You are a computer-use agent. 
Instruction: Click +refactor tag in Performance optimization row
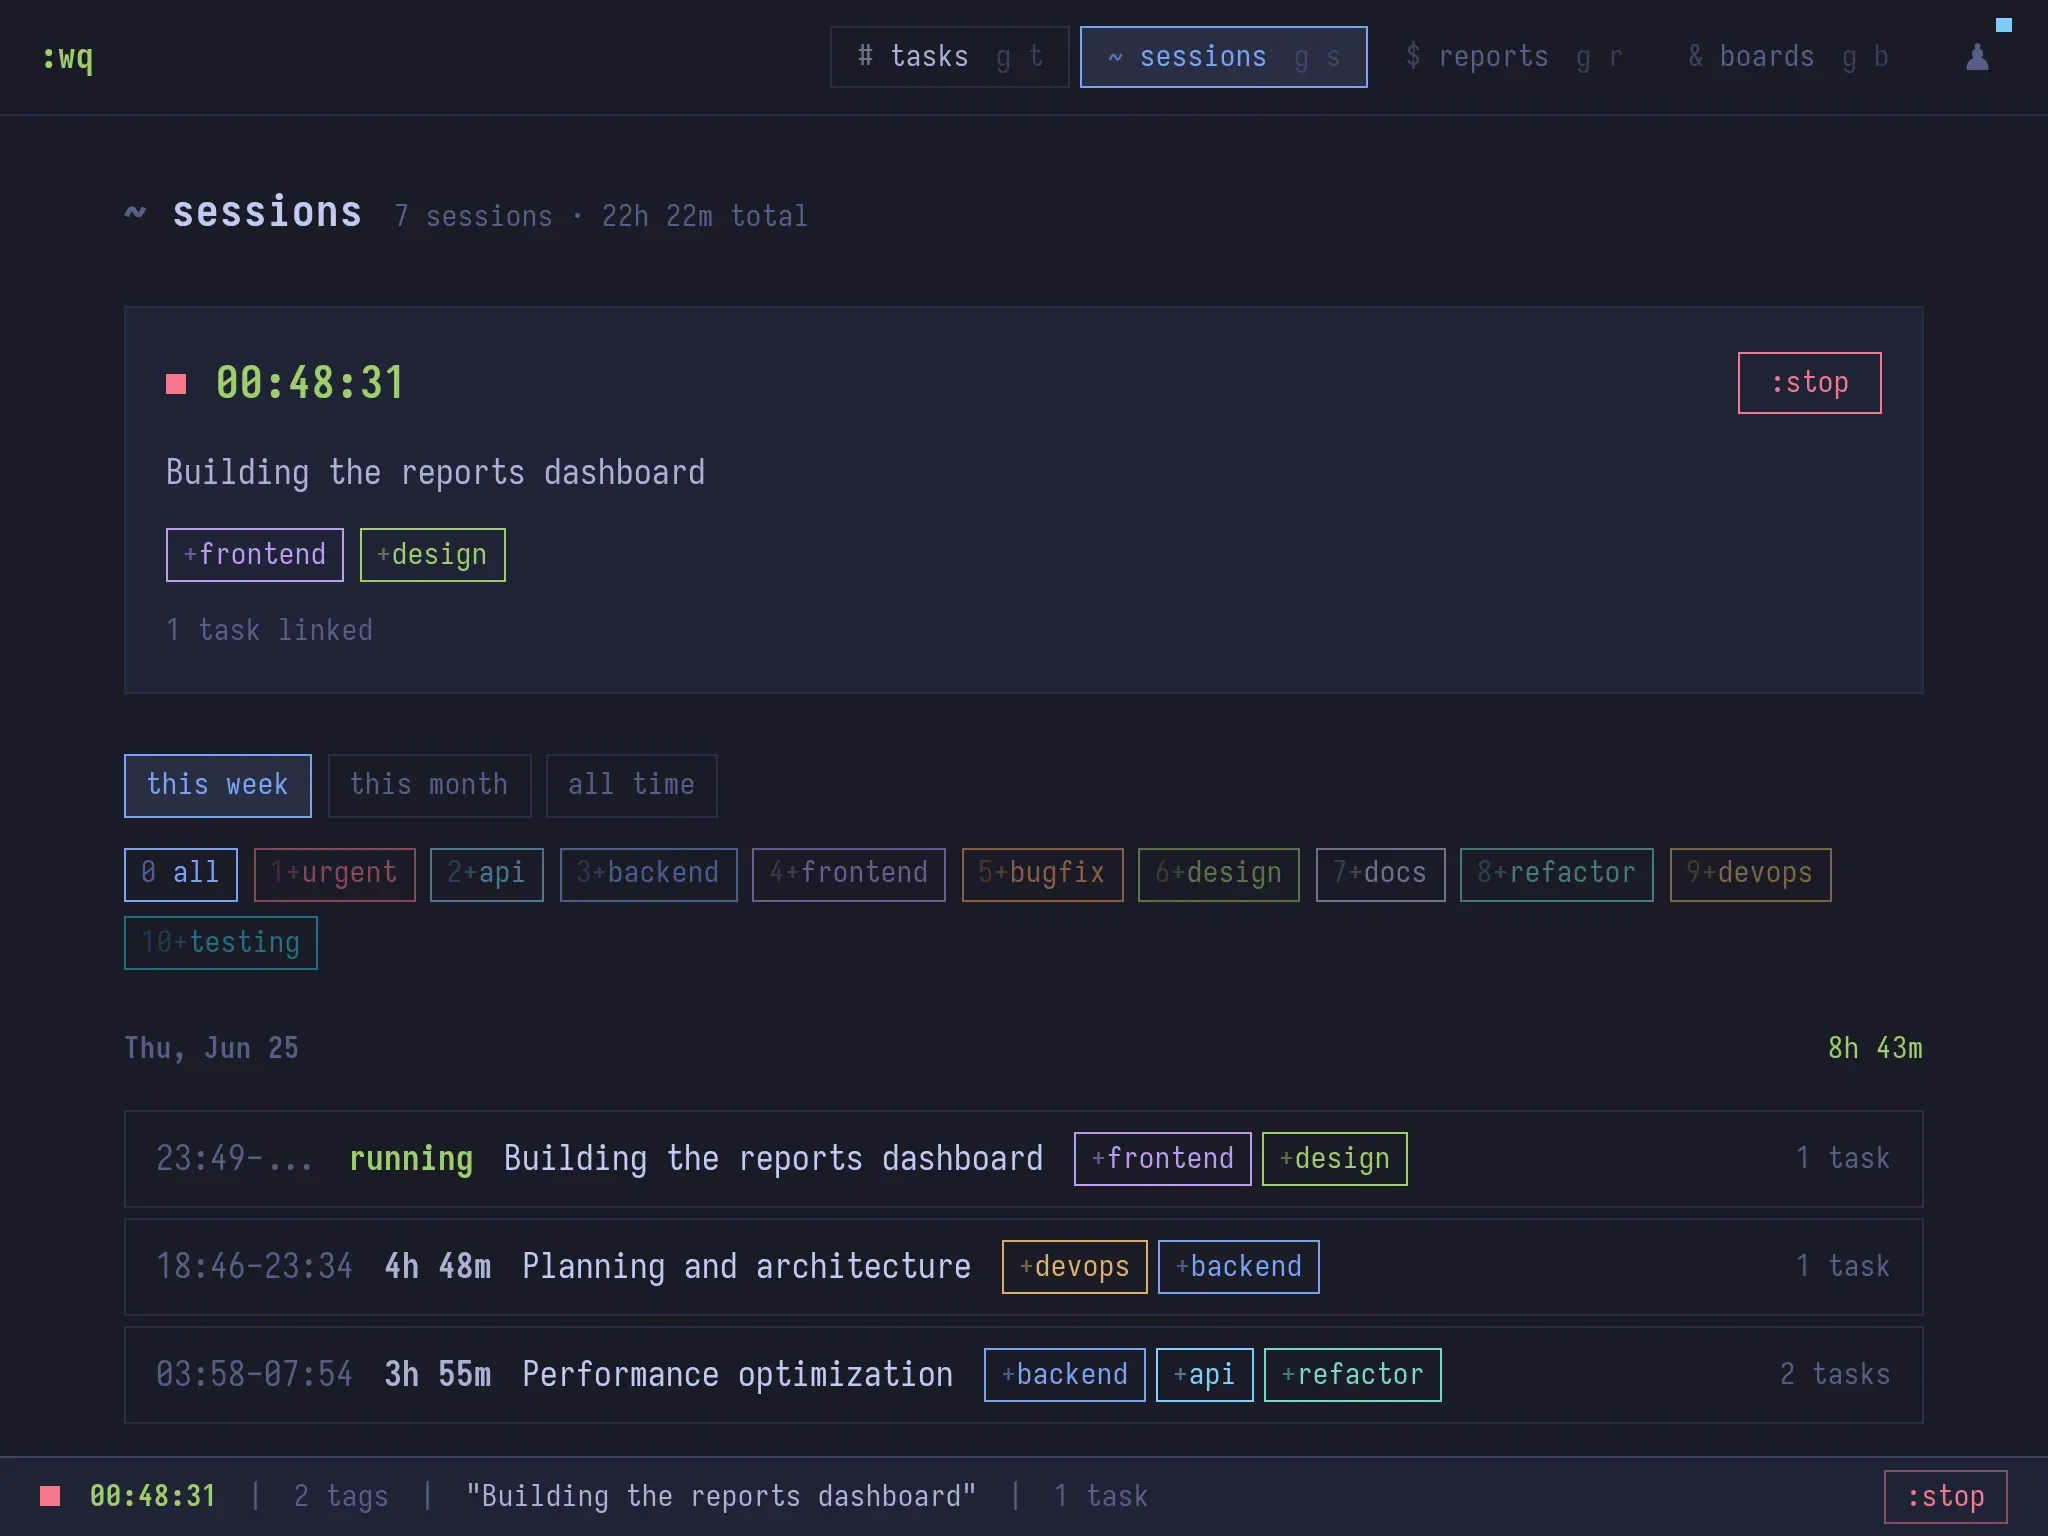click(1352, 1375)
